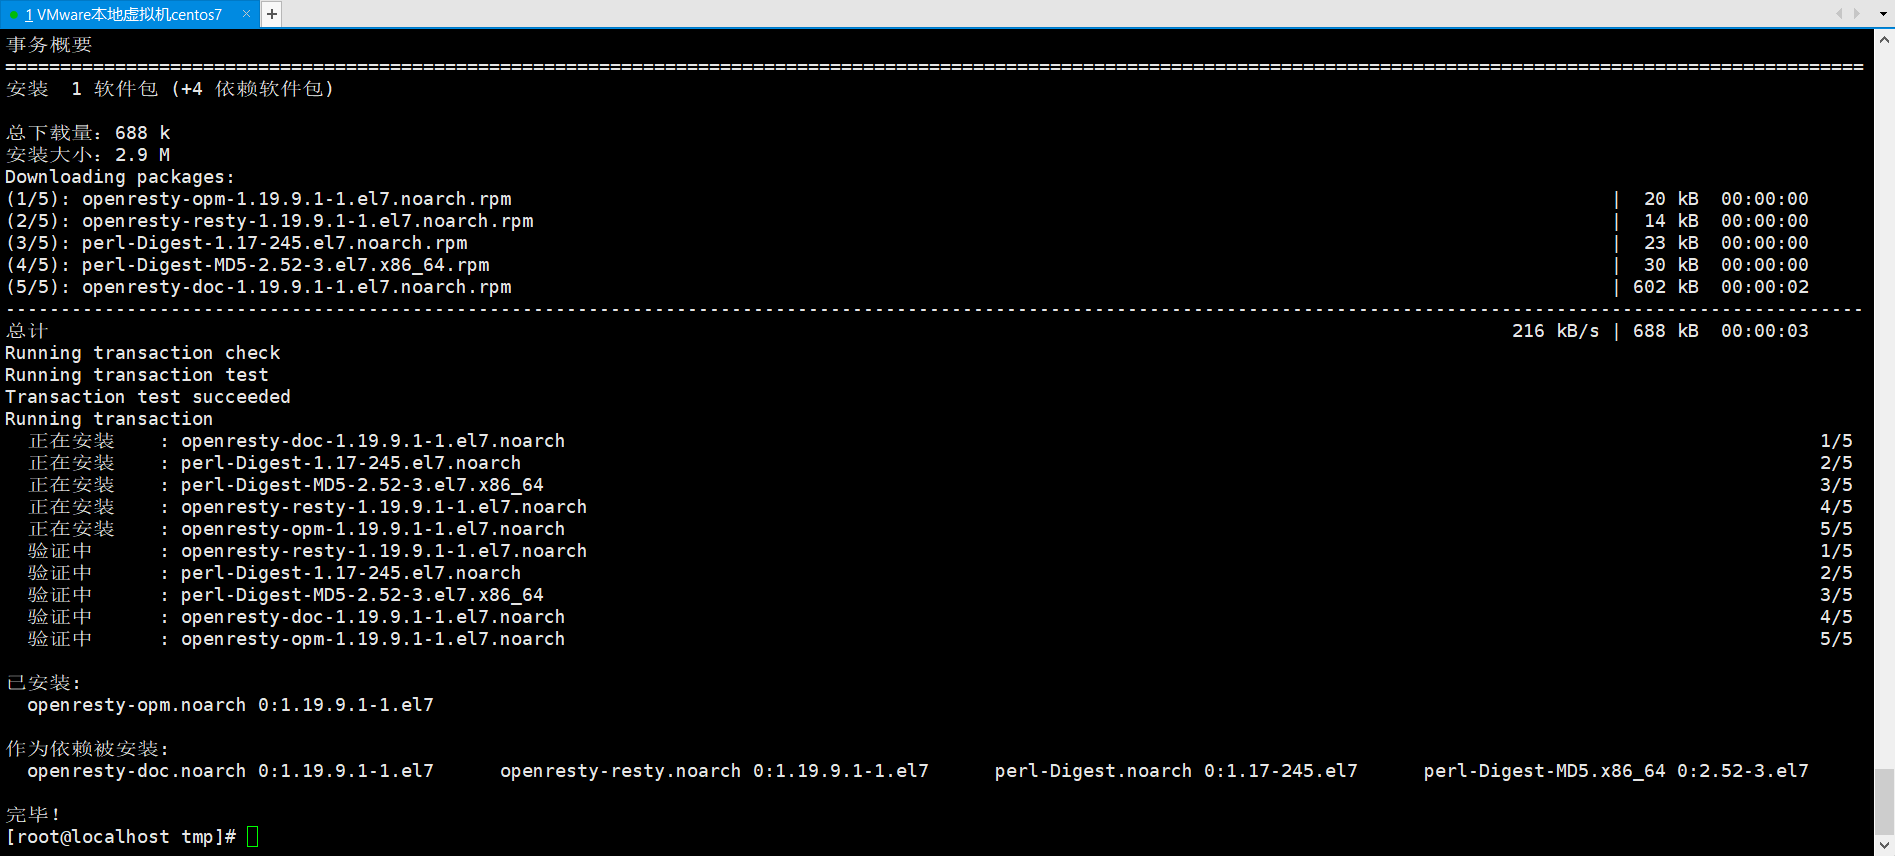This screenshot has width=1895, height=856.
Task: Close the VMware本地虚拟机centos7 session tab
Action: (246, 14)
